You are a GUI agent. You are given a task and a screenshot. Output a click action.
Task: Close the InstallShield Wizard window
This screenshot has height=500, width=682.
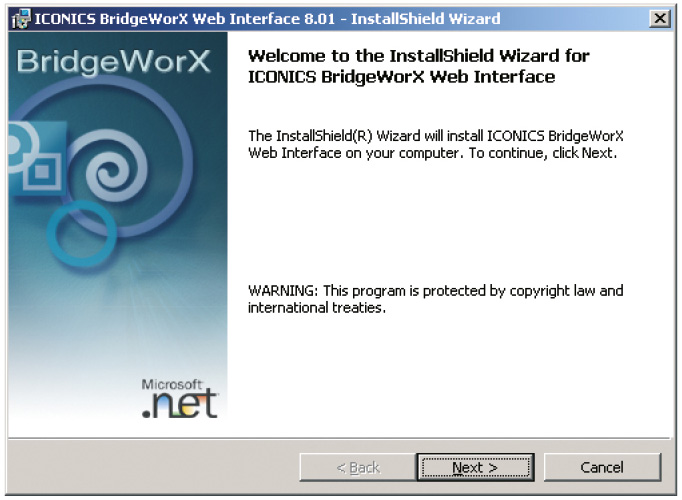click(x=659, y=19)
